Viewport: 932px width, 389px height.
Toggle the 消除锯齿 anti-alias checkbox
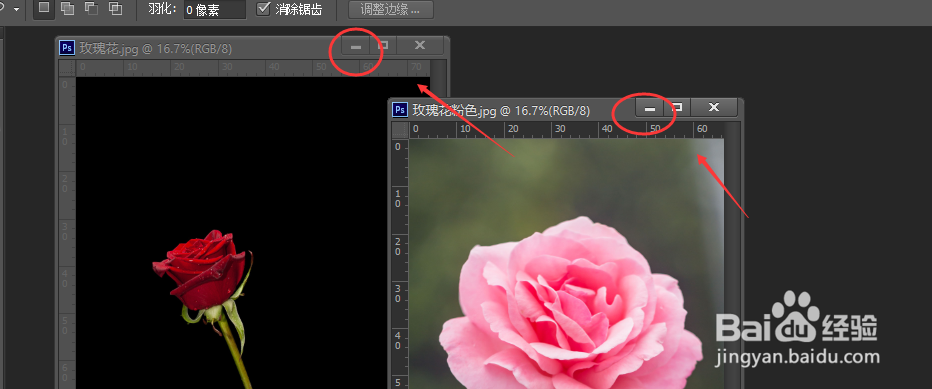[264, 9]
